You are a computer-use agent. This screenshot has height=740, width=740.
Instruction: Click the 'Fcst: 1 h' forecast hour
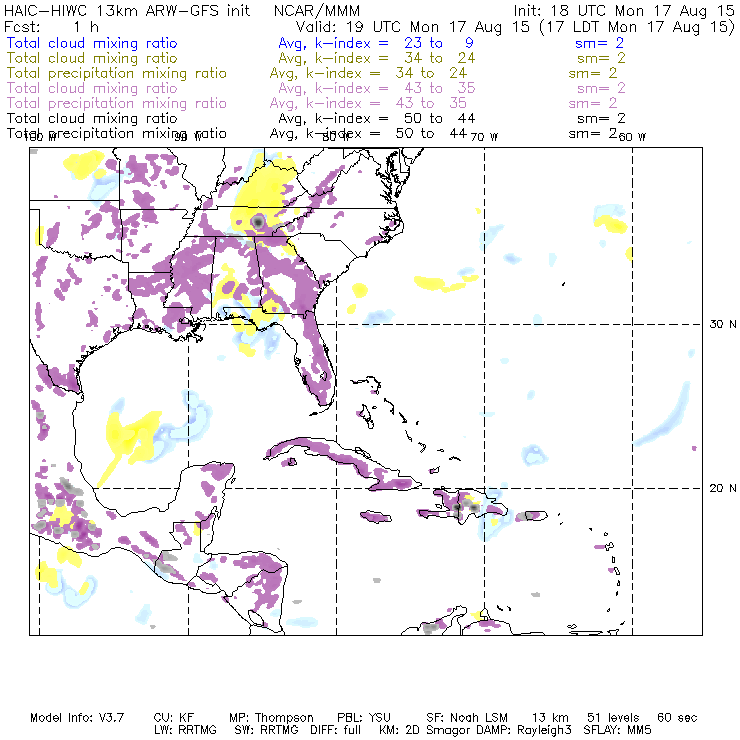click(51, 27)
